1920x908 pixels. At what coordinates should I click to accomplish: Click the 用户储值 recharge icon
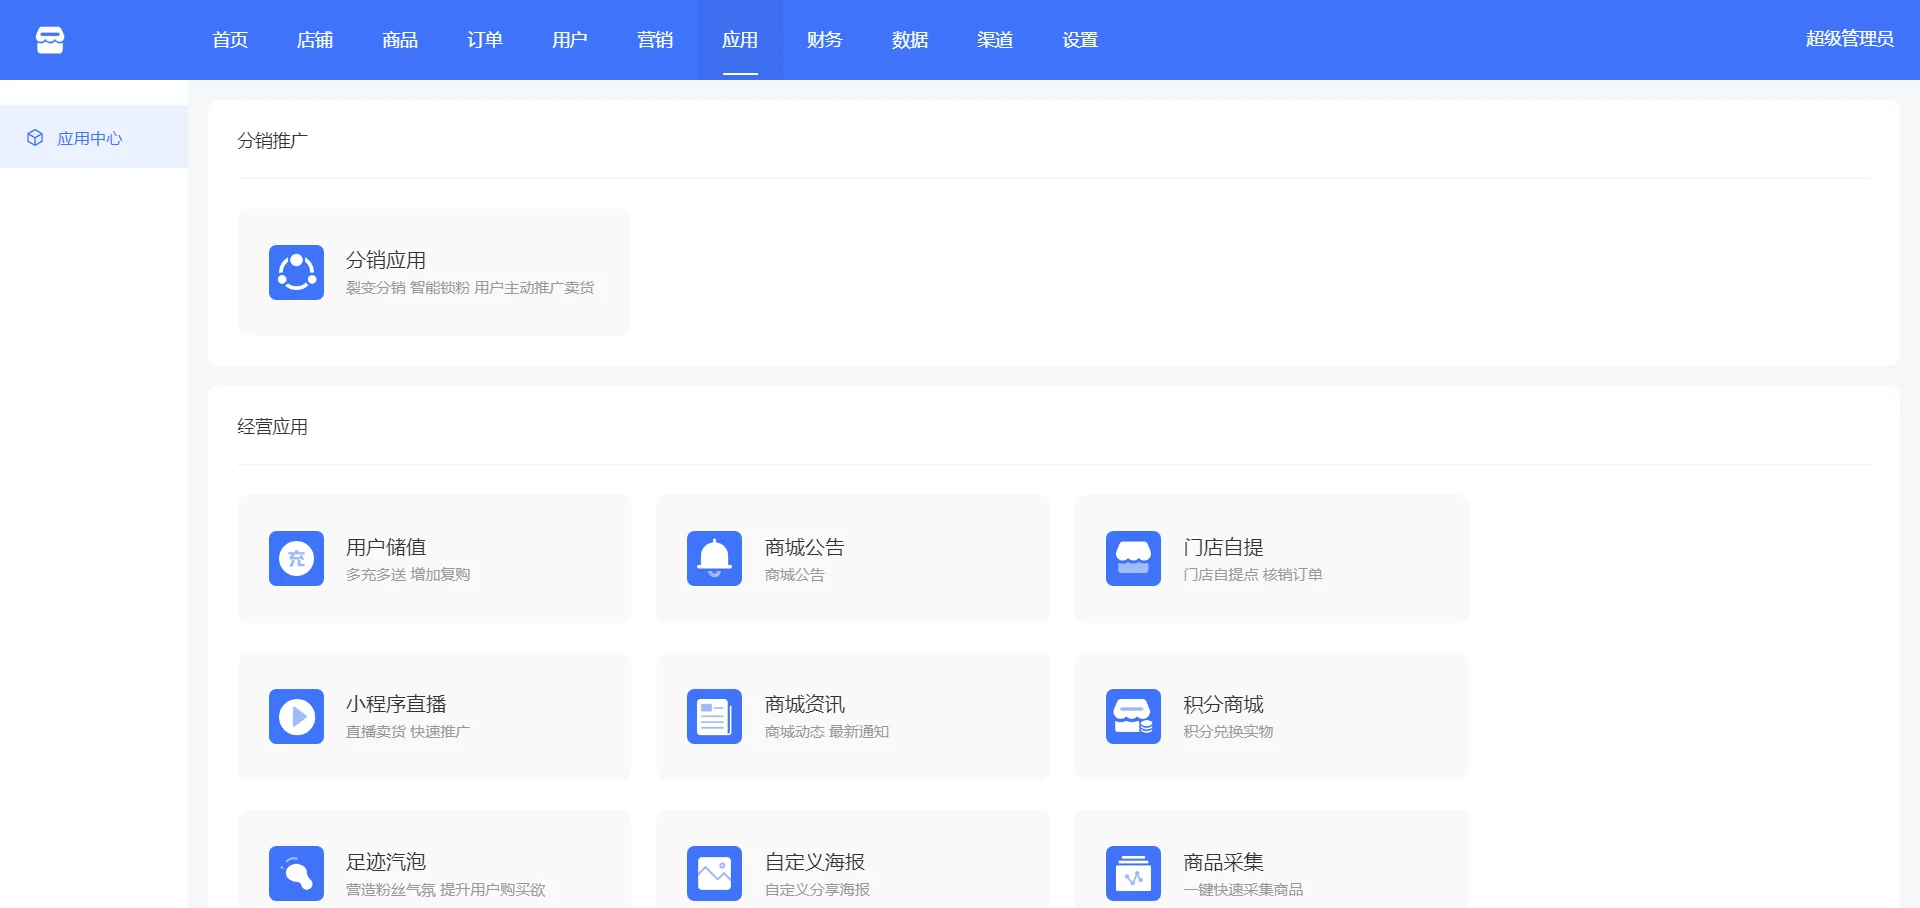pyautogui.click(x=296, y=558)
